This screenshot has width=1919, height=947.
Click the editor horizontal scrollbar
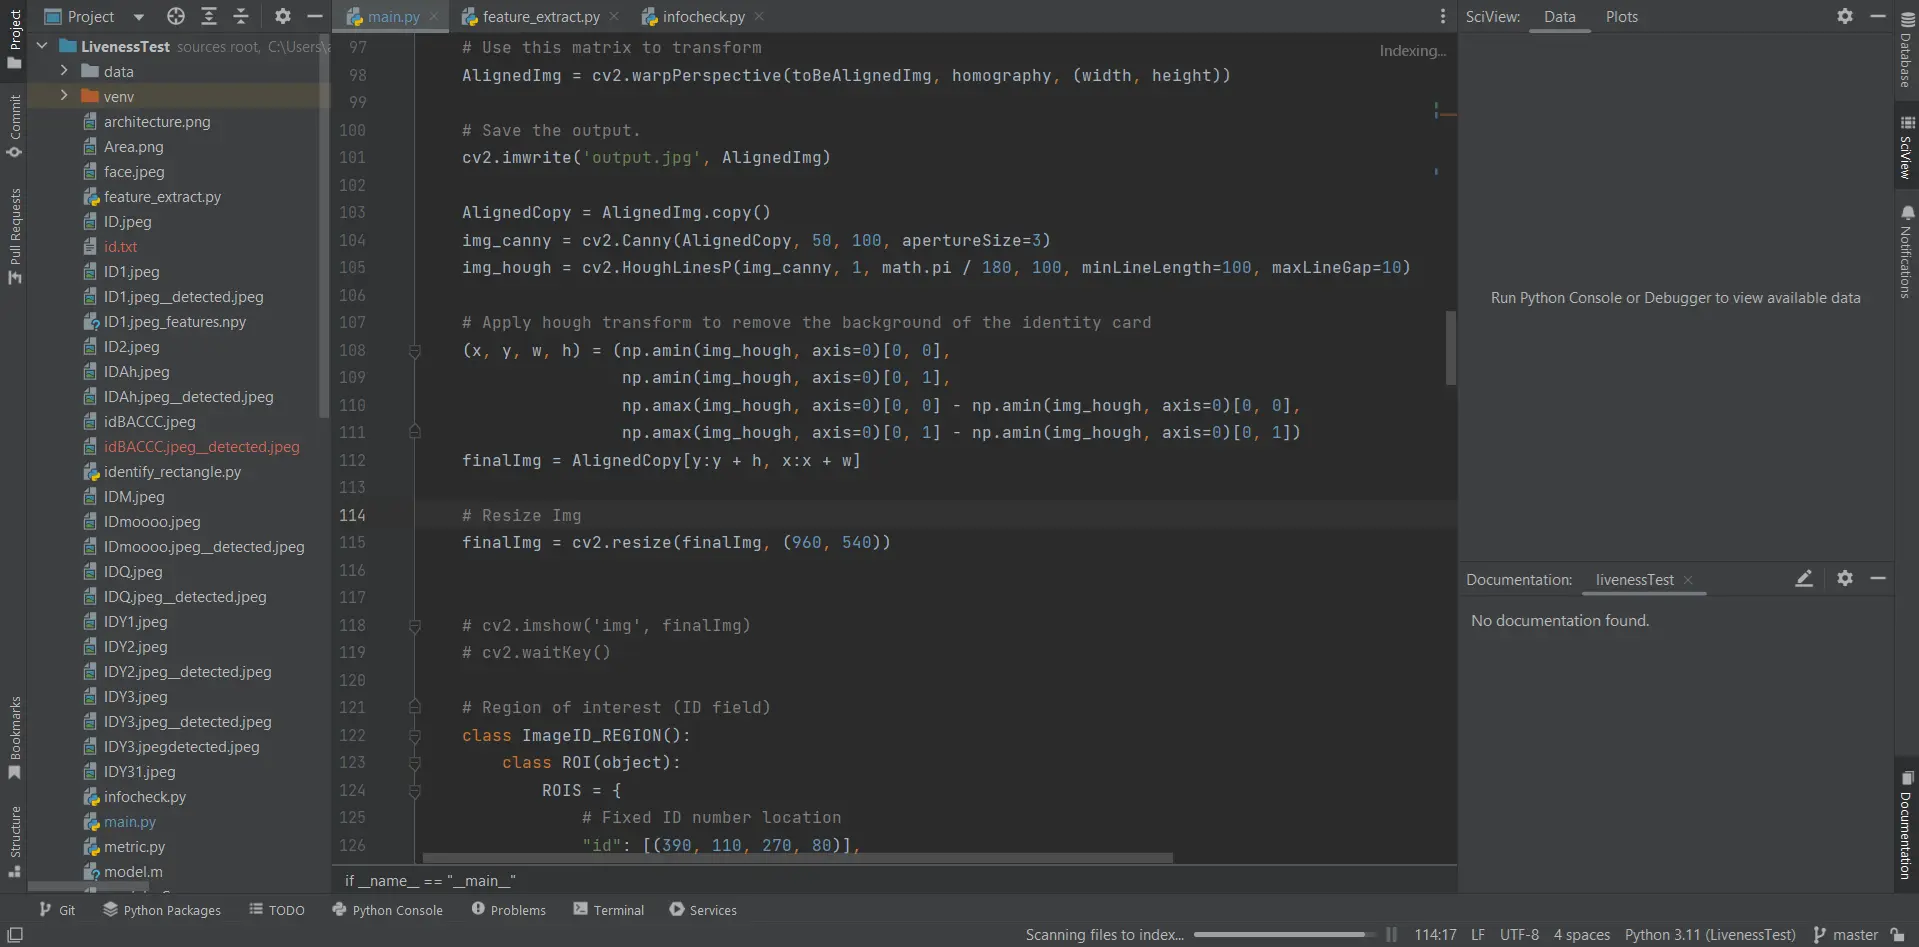coord(797,858)
